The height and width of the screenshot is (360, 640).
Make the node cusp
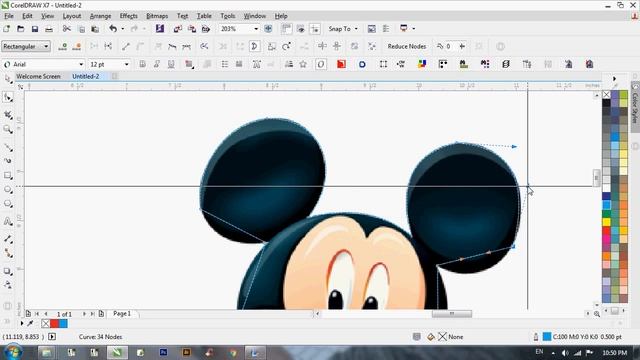pos(158,47)
